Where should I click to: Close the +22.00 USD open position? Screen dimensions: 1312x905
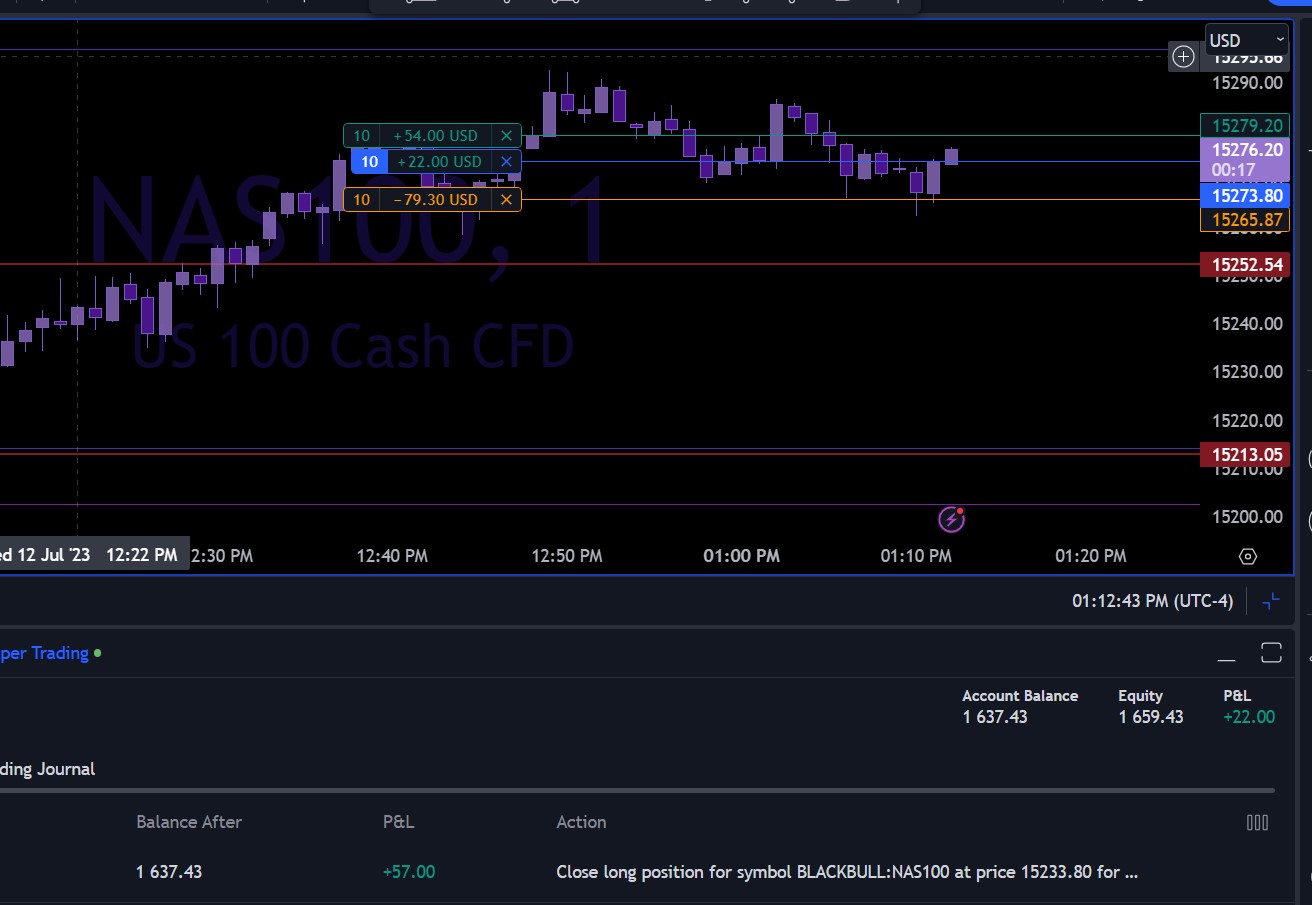[506, 162]
